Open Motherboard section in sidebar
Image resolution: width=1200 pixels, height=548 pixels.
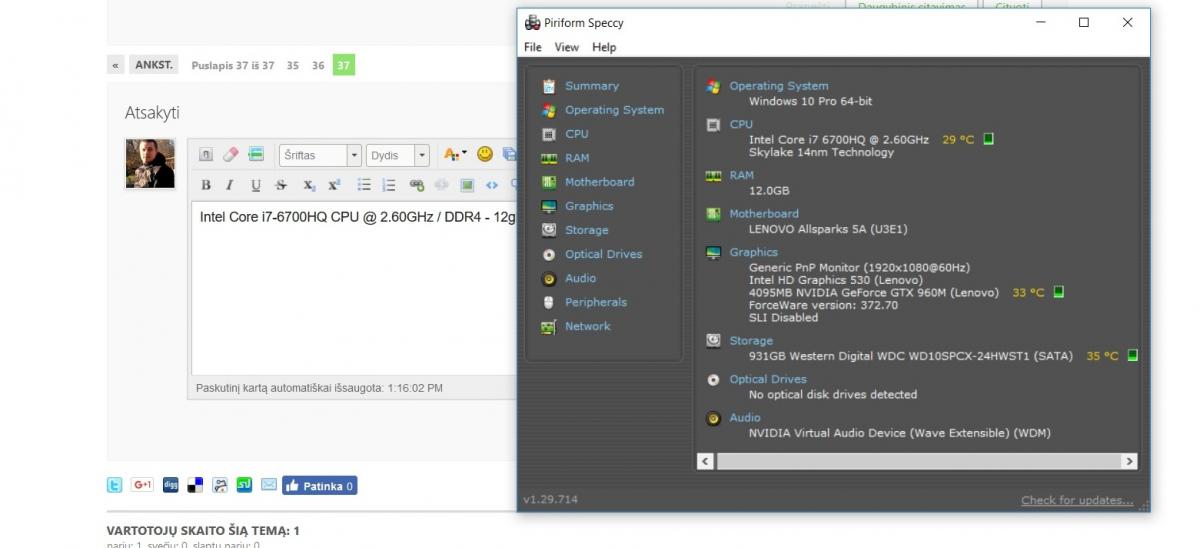coord(599,182)
